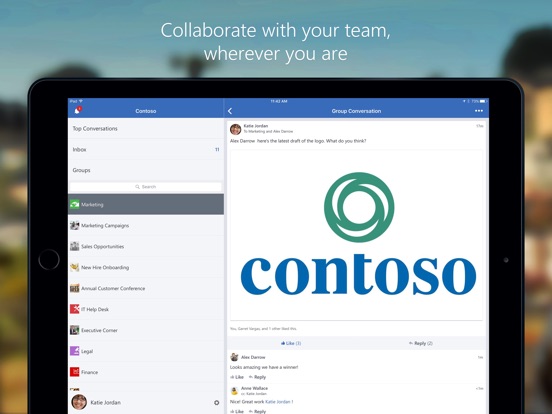Click the New Hire Onboarding handshake icon
The height and width of the screenshot is (414, 552).
pyautogui.click(x=75, y=267)
